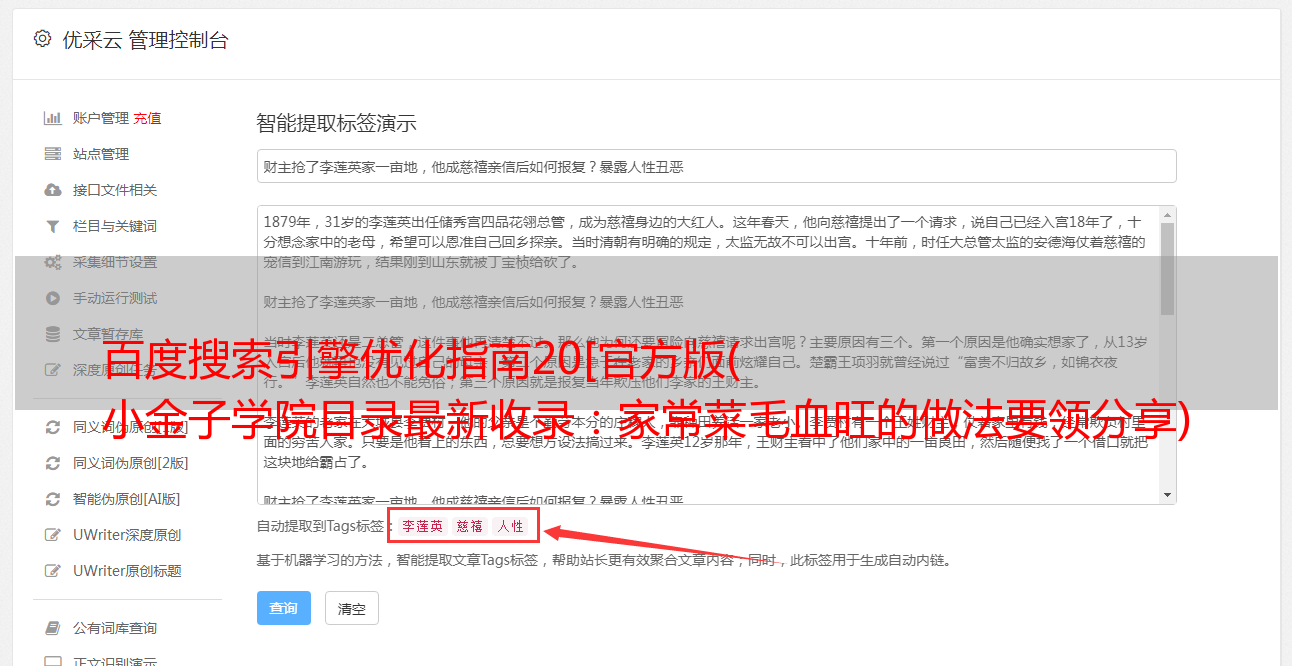Click the 充值 recharge link

147,118
